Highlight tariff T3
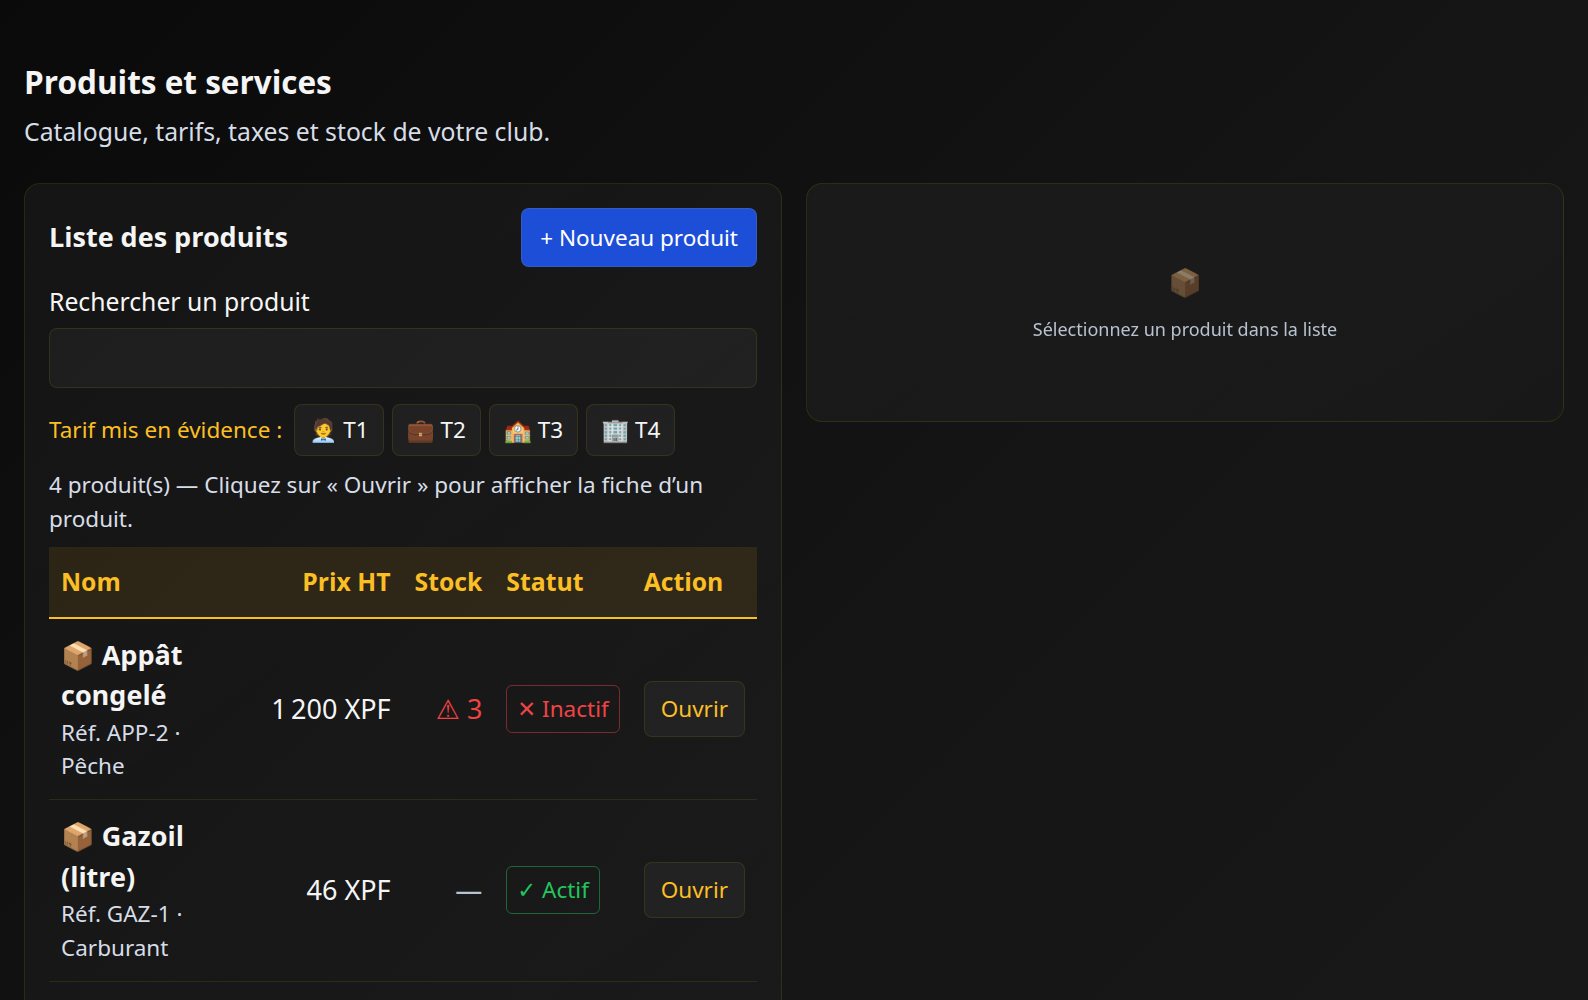Viewport: 1588px width, 1000px height. coord(533,430)
